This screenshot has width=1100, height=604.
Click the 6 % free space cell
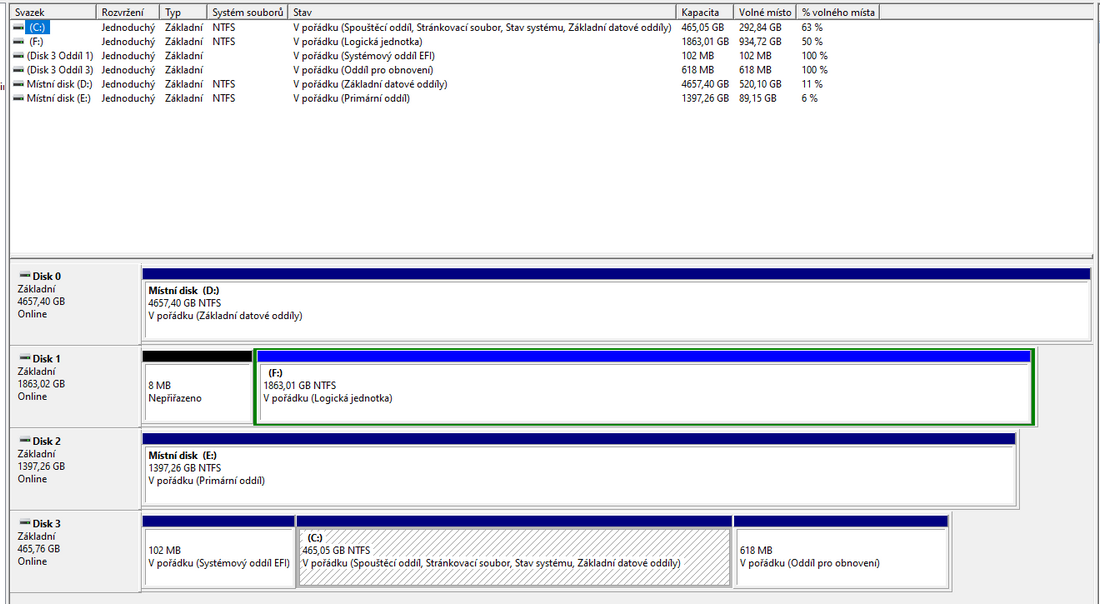coord(810,98)
